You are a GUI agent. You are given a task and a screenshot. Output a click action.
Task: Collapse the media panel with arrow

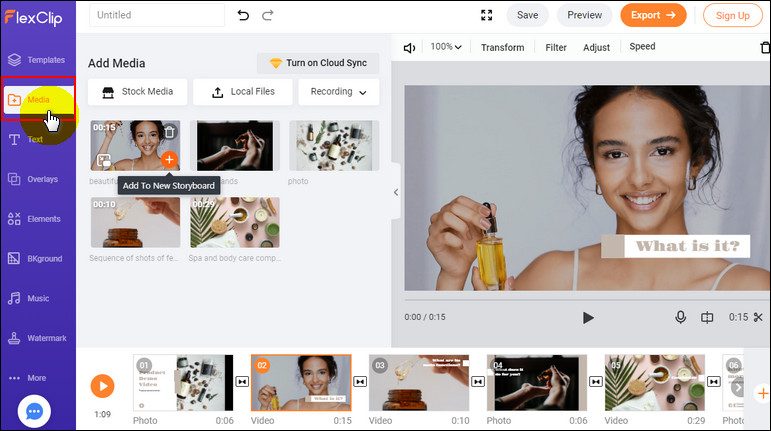coord(396,192)
